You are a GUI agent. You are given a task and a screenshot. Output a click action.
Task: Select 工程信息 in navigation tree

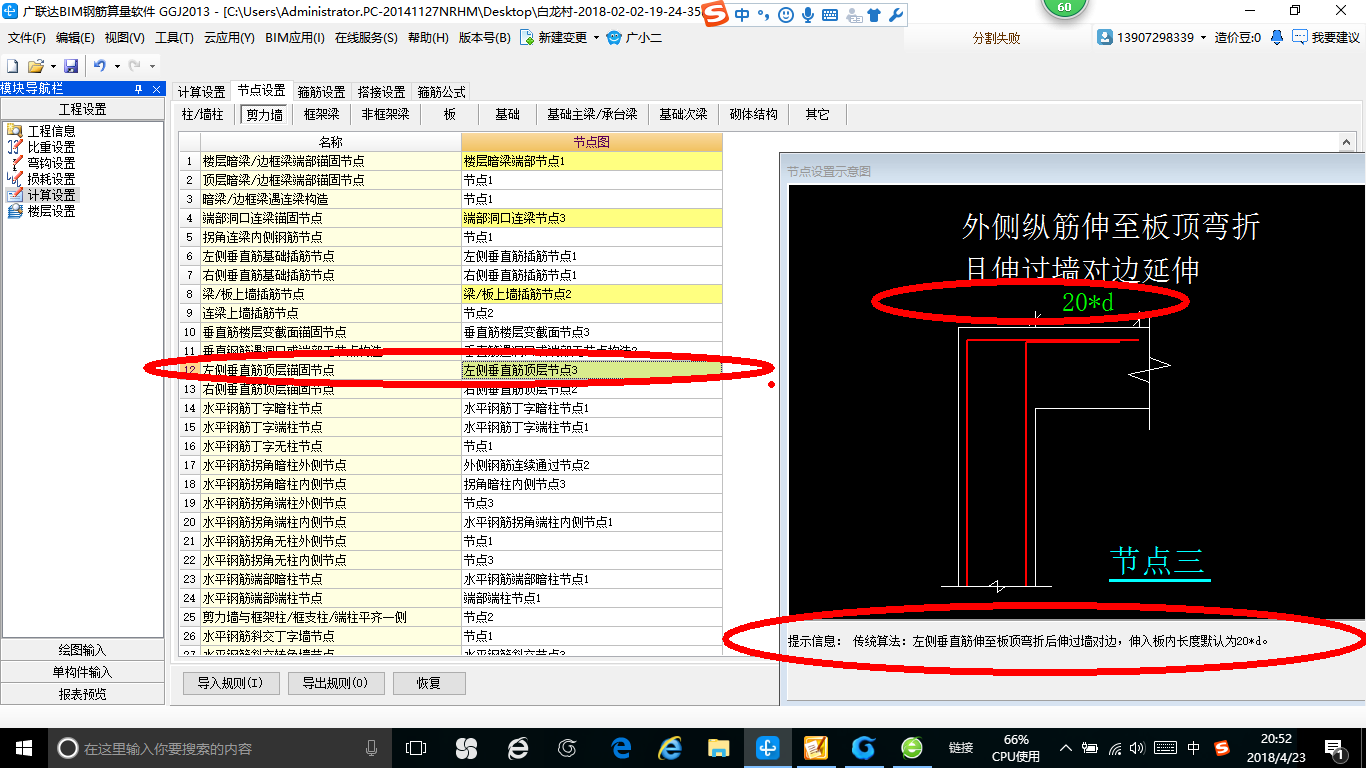click(51, 131)
